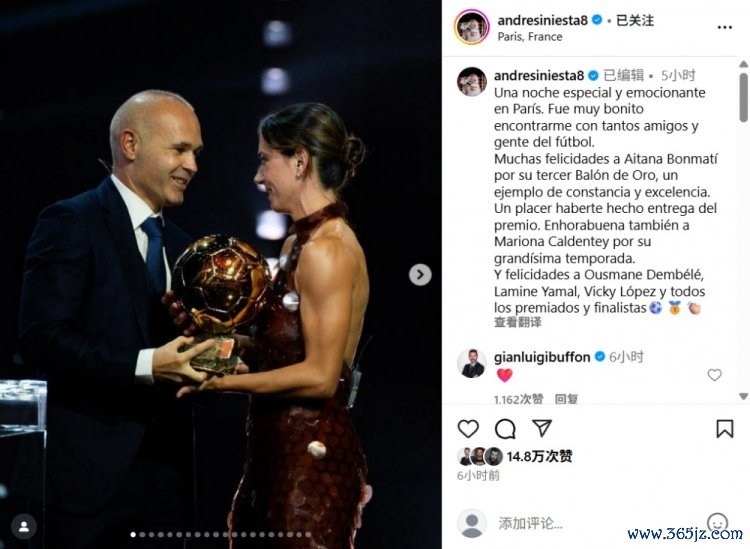Like gianluigibuffon's comment heart
750x549 pixels.
click(714, 375)
